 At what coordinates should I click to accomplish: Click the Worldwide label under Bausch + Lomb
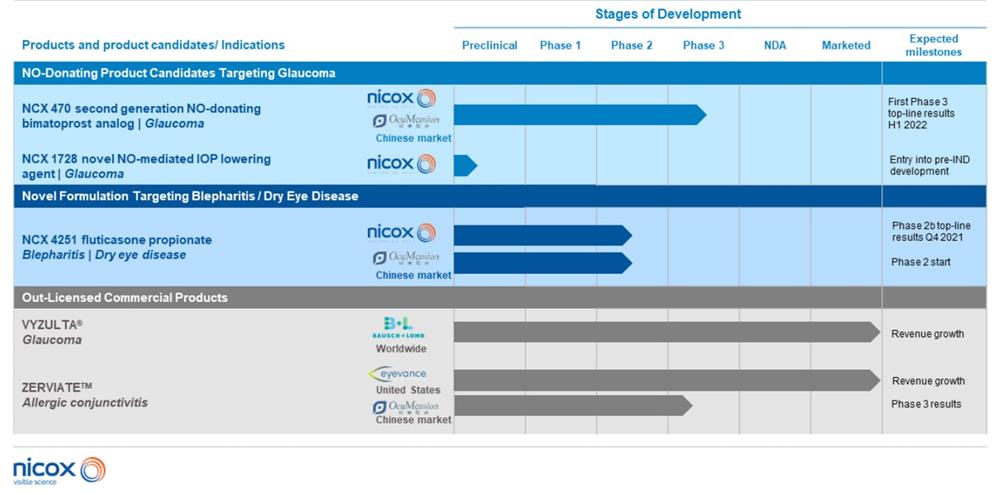tap(401, 349)
